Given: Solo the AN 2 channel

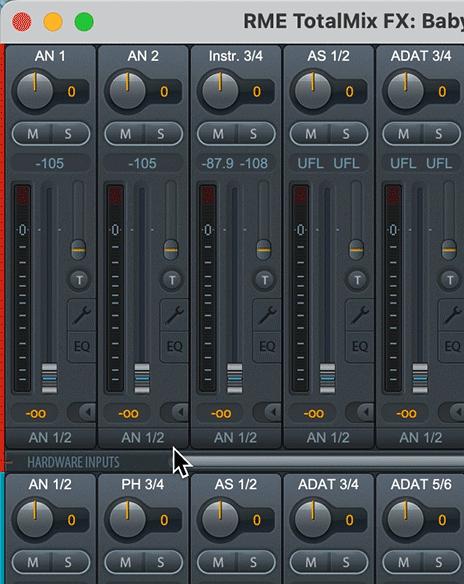Looking at the screenshot, I should click(161, 134).
